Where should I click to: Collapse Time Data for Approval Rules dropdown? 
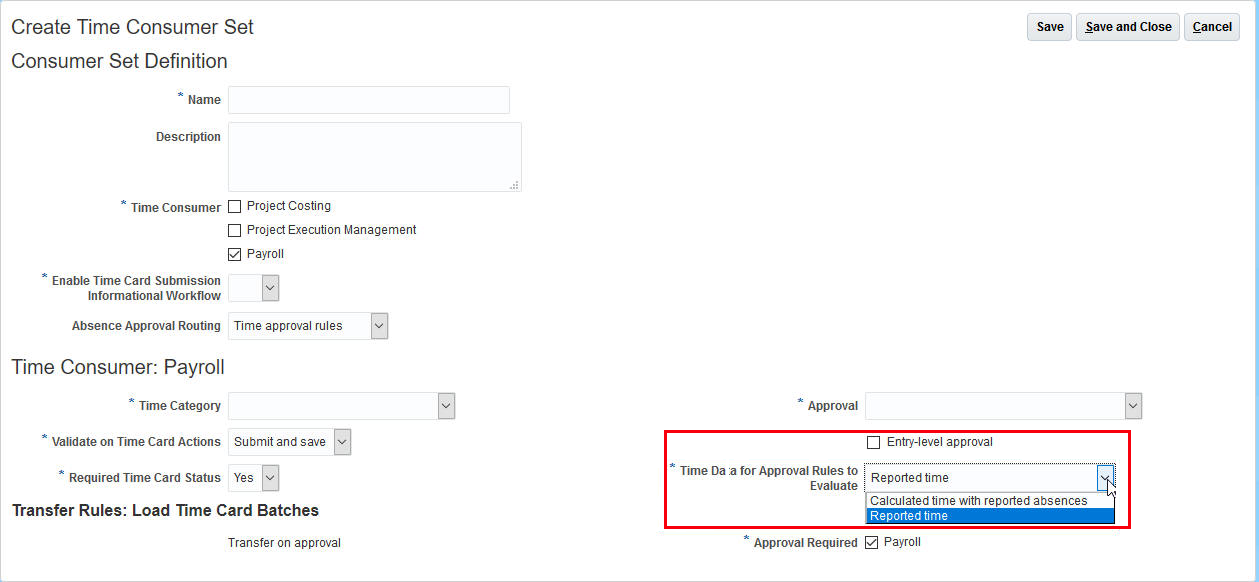[x=1104, y=478]
